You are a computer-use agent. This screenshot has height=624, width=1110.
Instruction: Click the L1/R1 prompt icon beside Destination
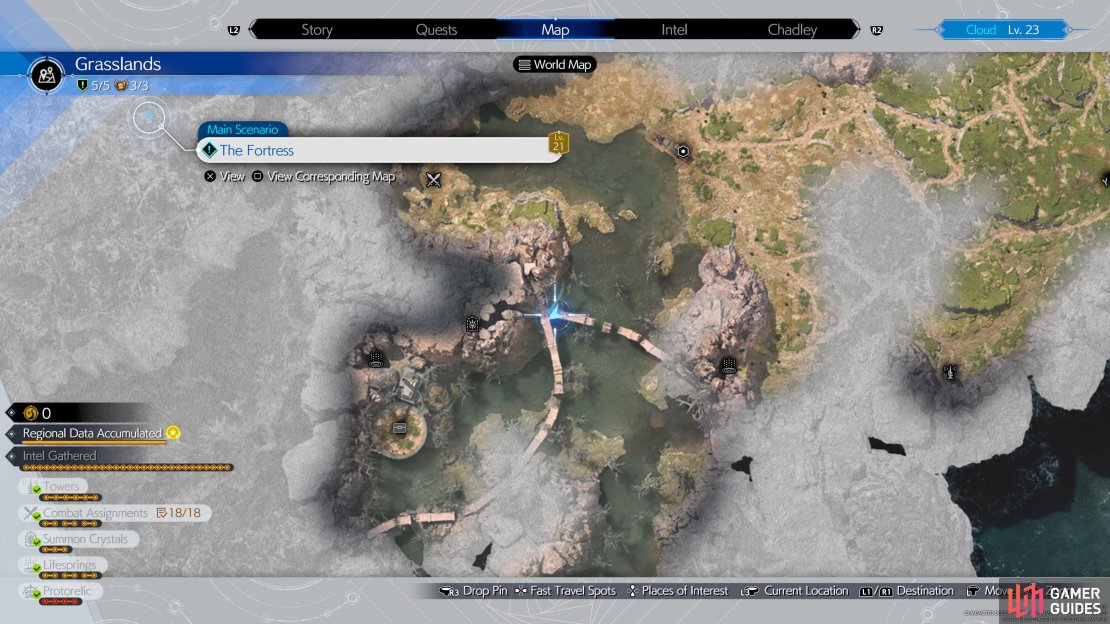click(876, 591)
